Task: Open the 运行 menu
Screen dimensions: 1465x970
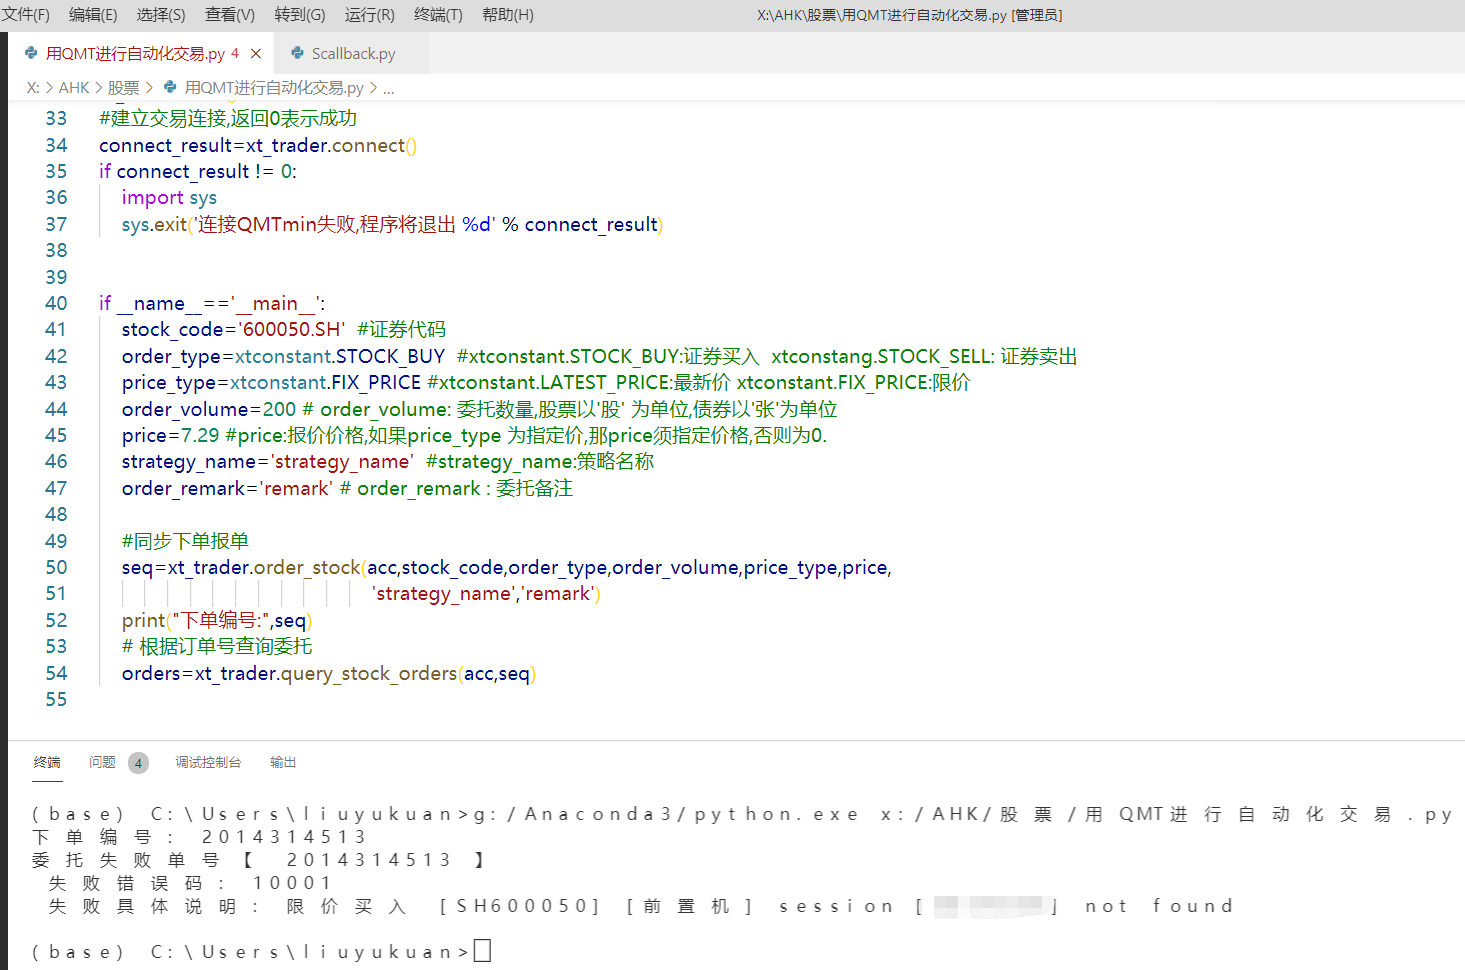Action: coord(367,14)
